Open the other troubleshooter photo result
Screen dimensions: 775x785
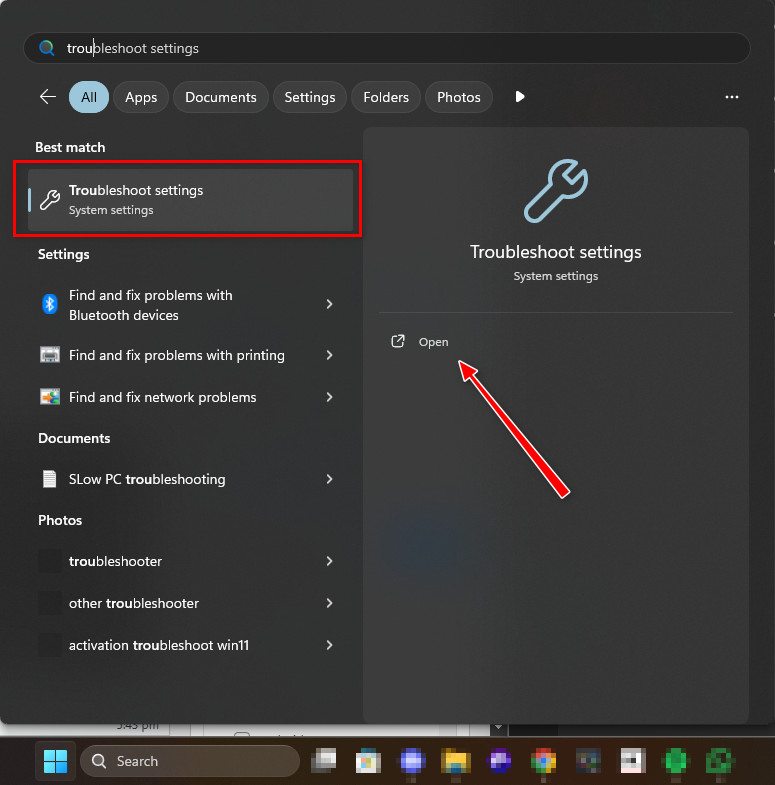click(x=188, y=604)
